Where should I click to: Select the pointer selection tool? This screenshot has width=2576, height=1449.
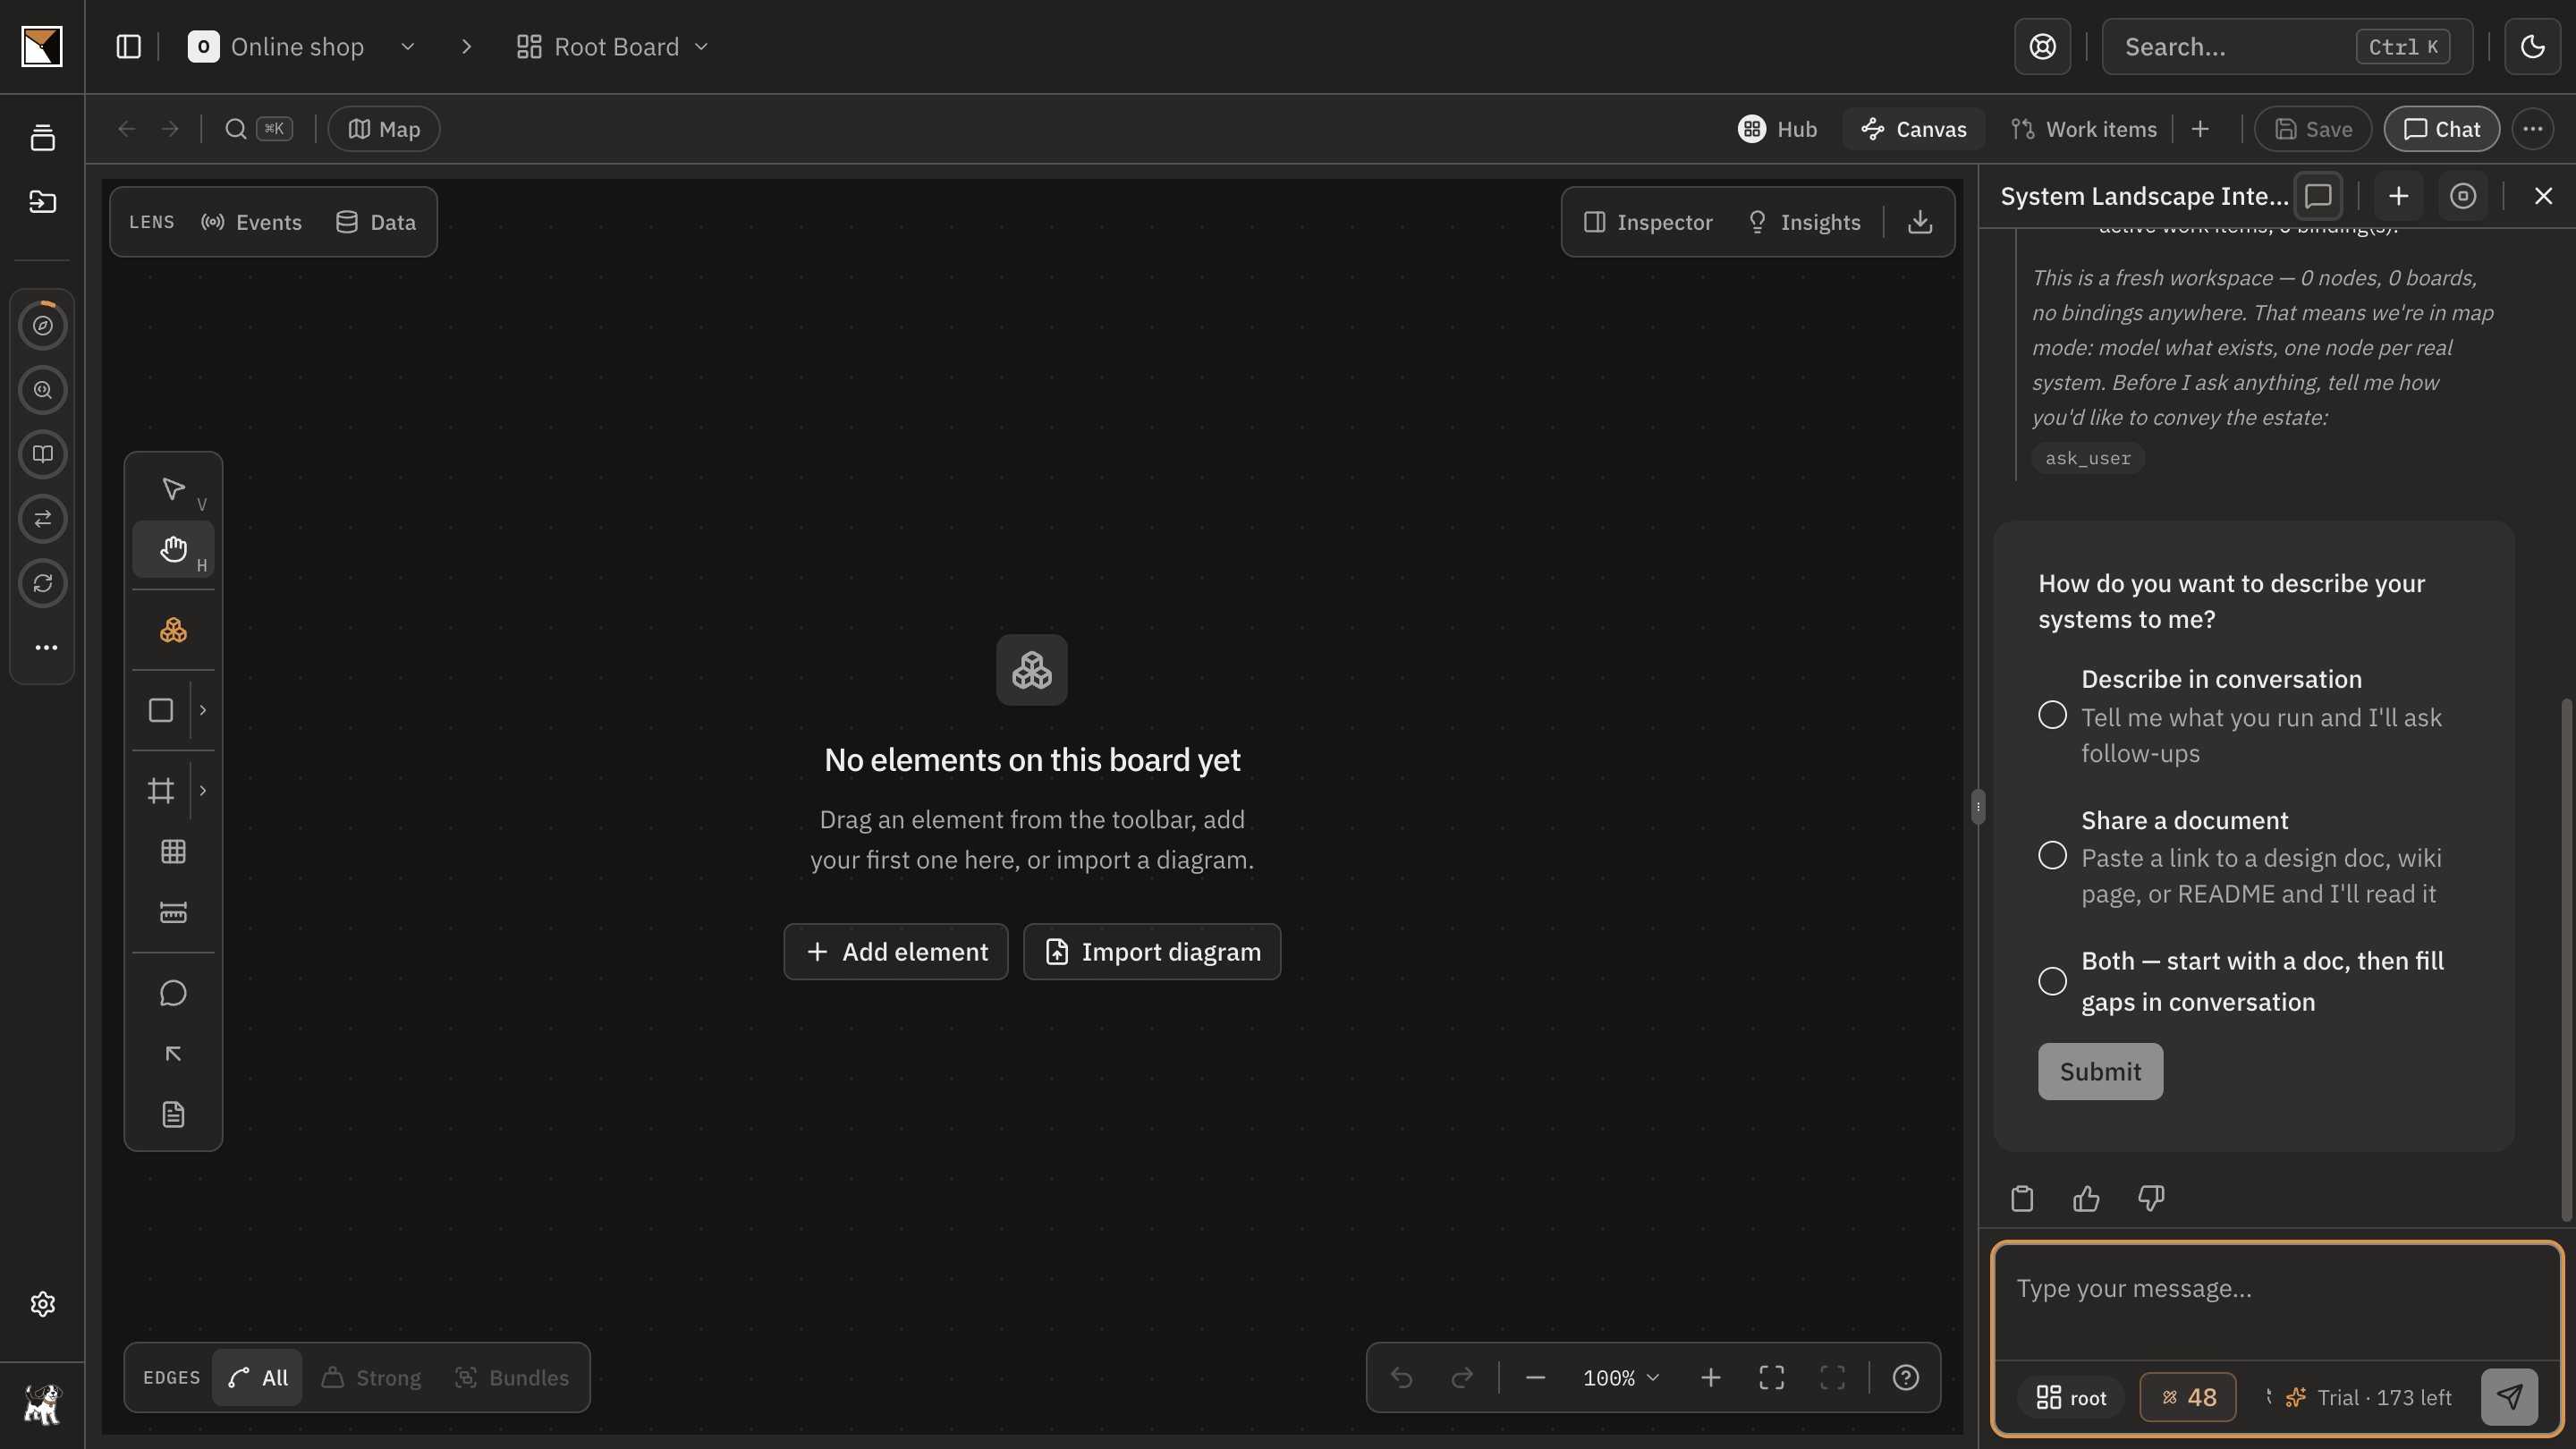coord(173,489)
